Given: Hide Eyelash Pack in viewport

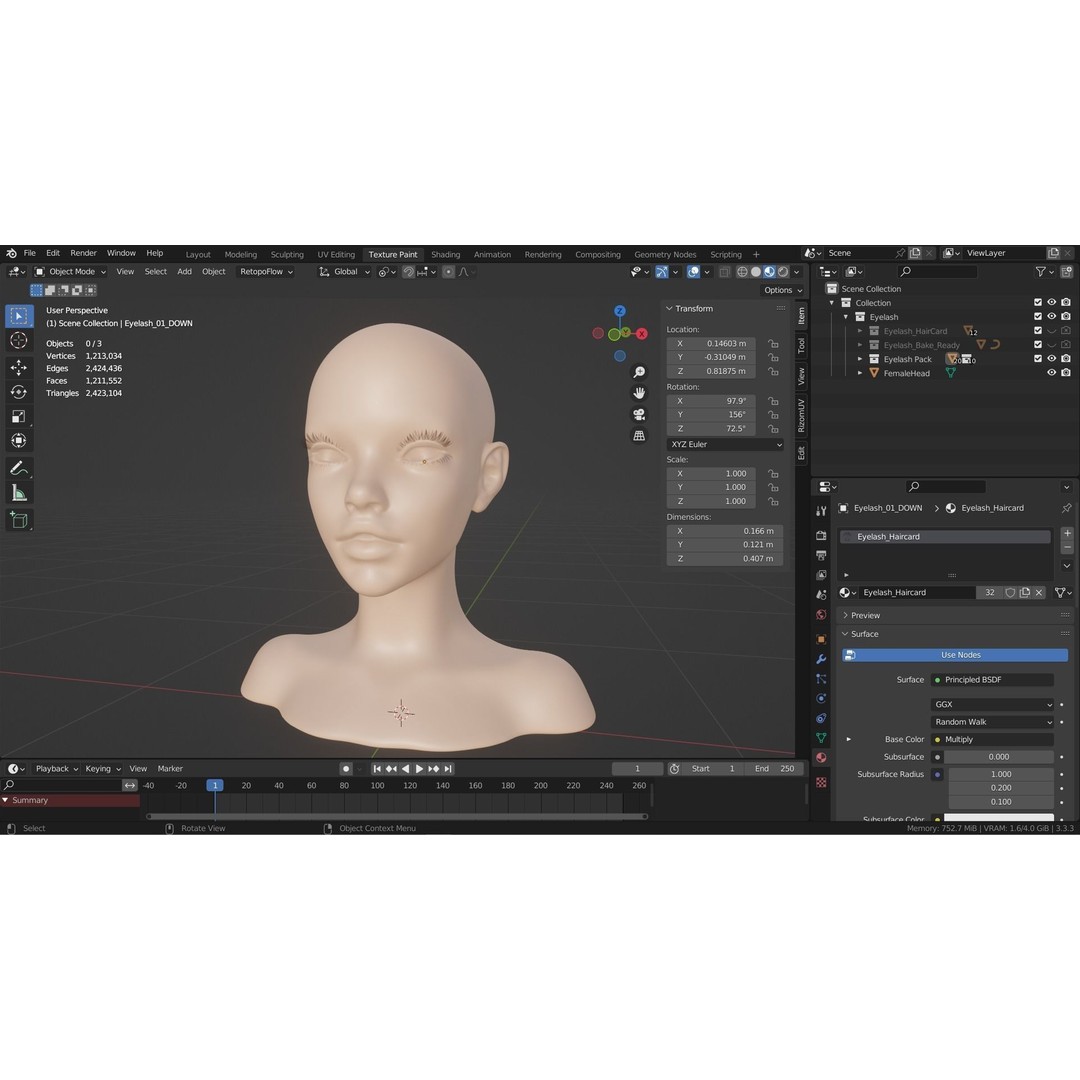Looking at the screenshot, I should click(1052, 359).
